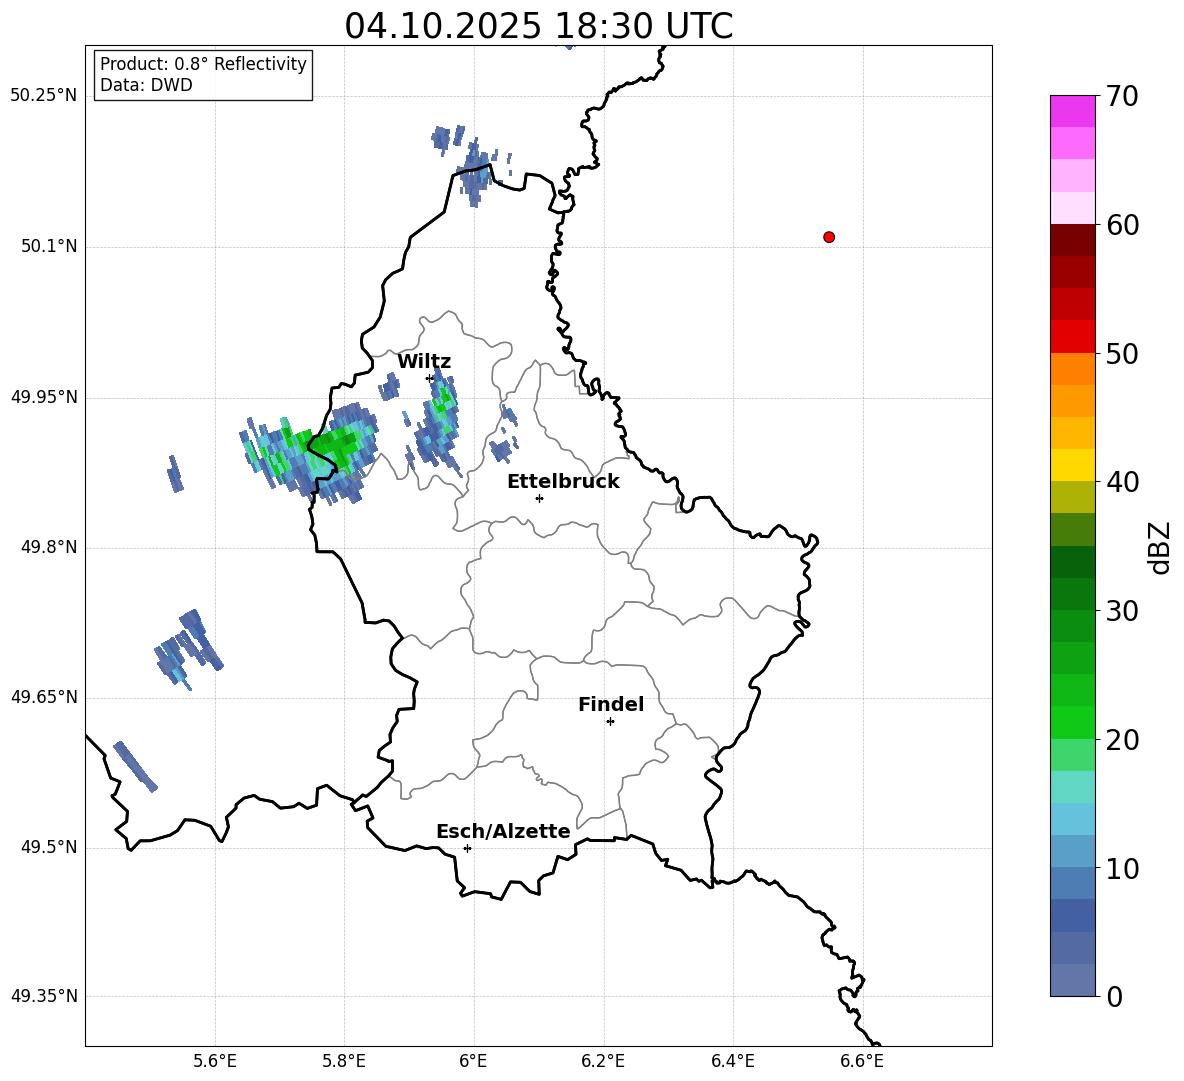Click the 5.6°E longitude label
The image size is (1184, 1081).
click(x=215, y=1062)
